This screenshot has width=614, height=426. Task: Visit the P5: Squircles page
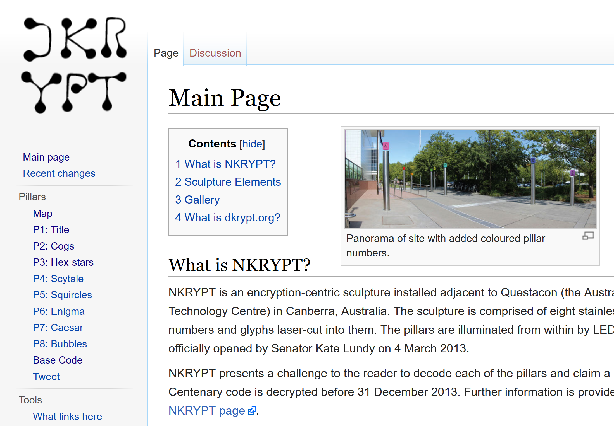pyautogui.click(x=62, y=295)
